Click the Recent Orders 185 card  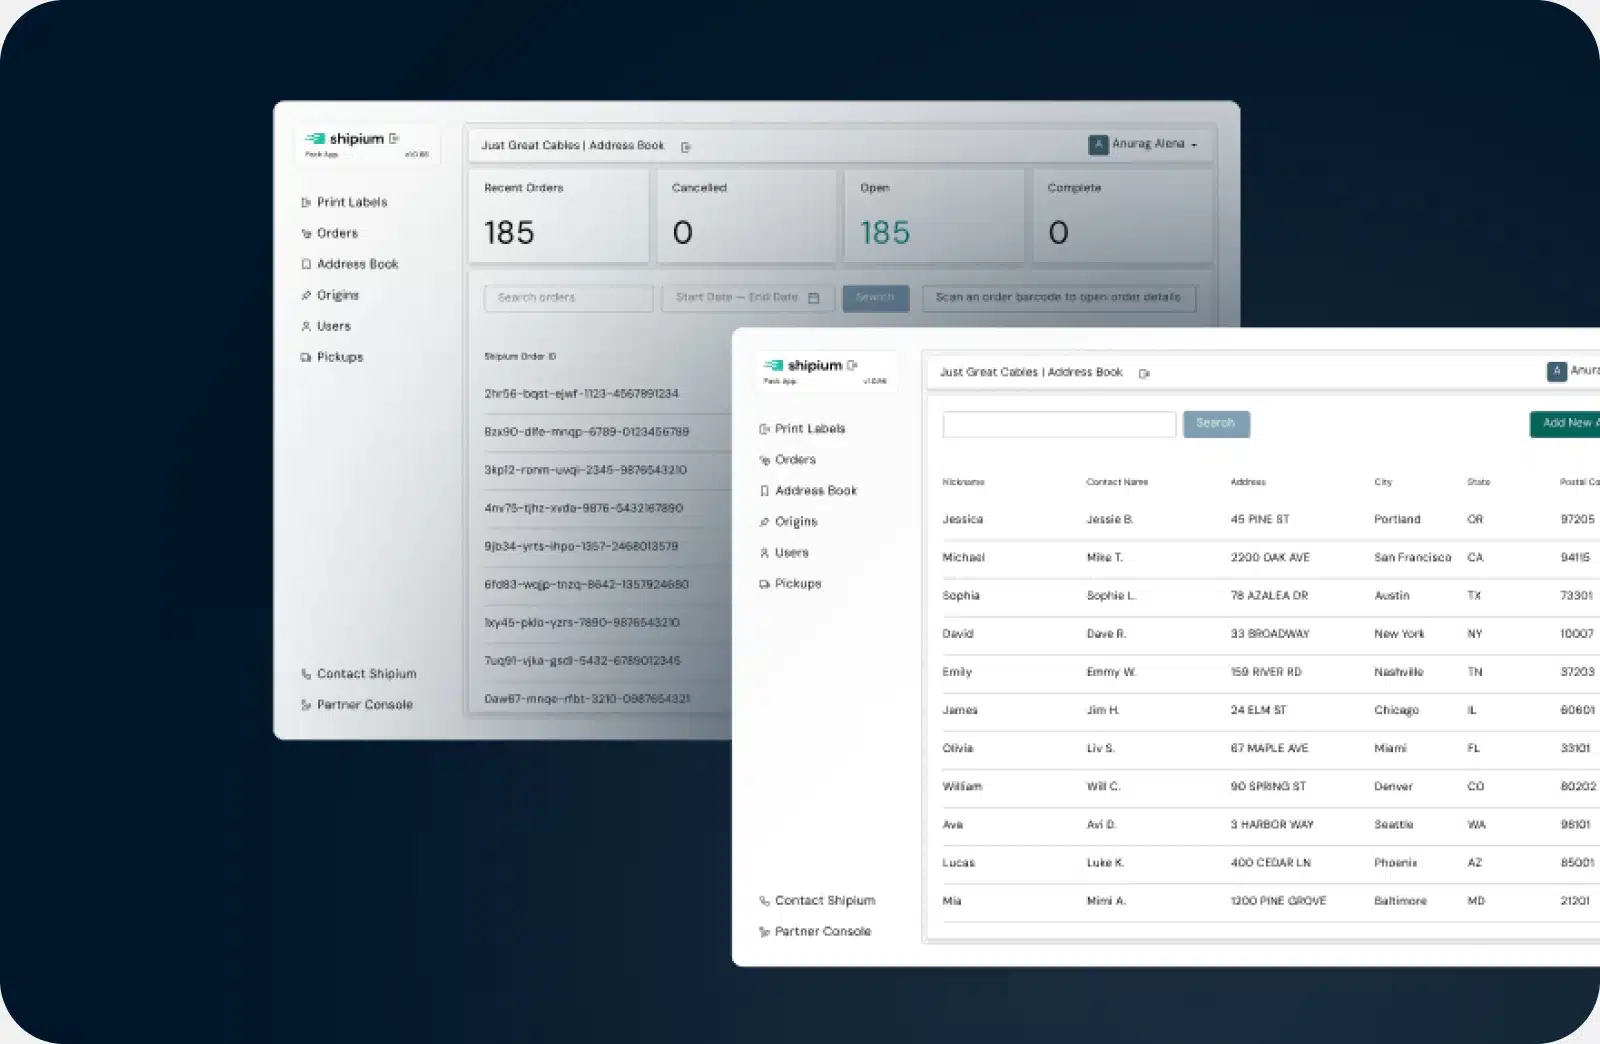[x=559, y=216]
